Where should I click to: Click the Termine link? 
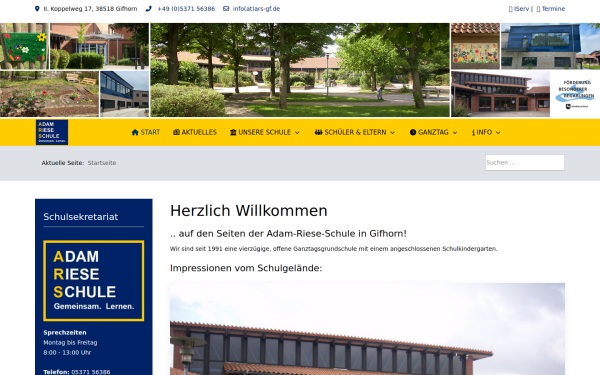click(553, 9)
